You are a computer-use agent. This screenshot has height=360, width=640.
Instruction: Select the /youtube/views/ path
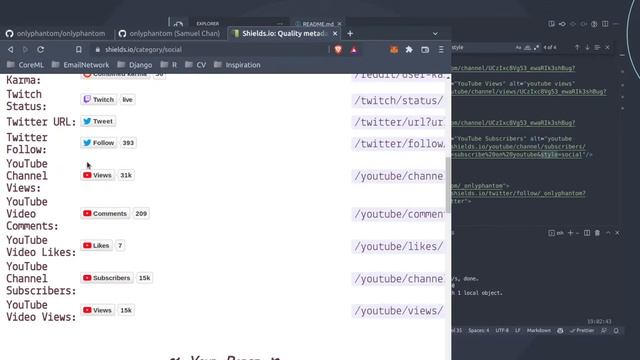coord(398,311)
